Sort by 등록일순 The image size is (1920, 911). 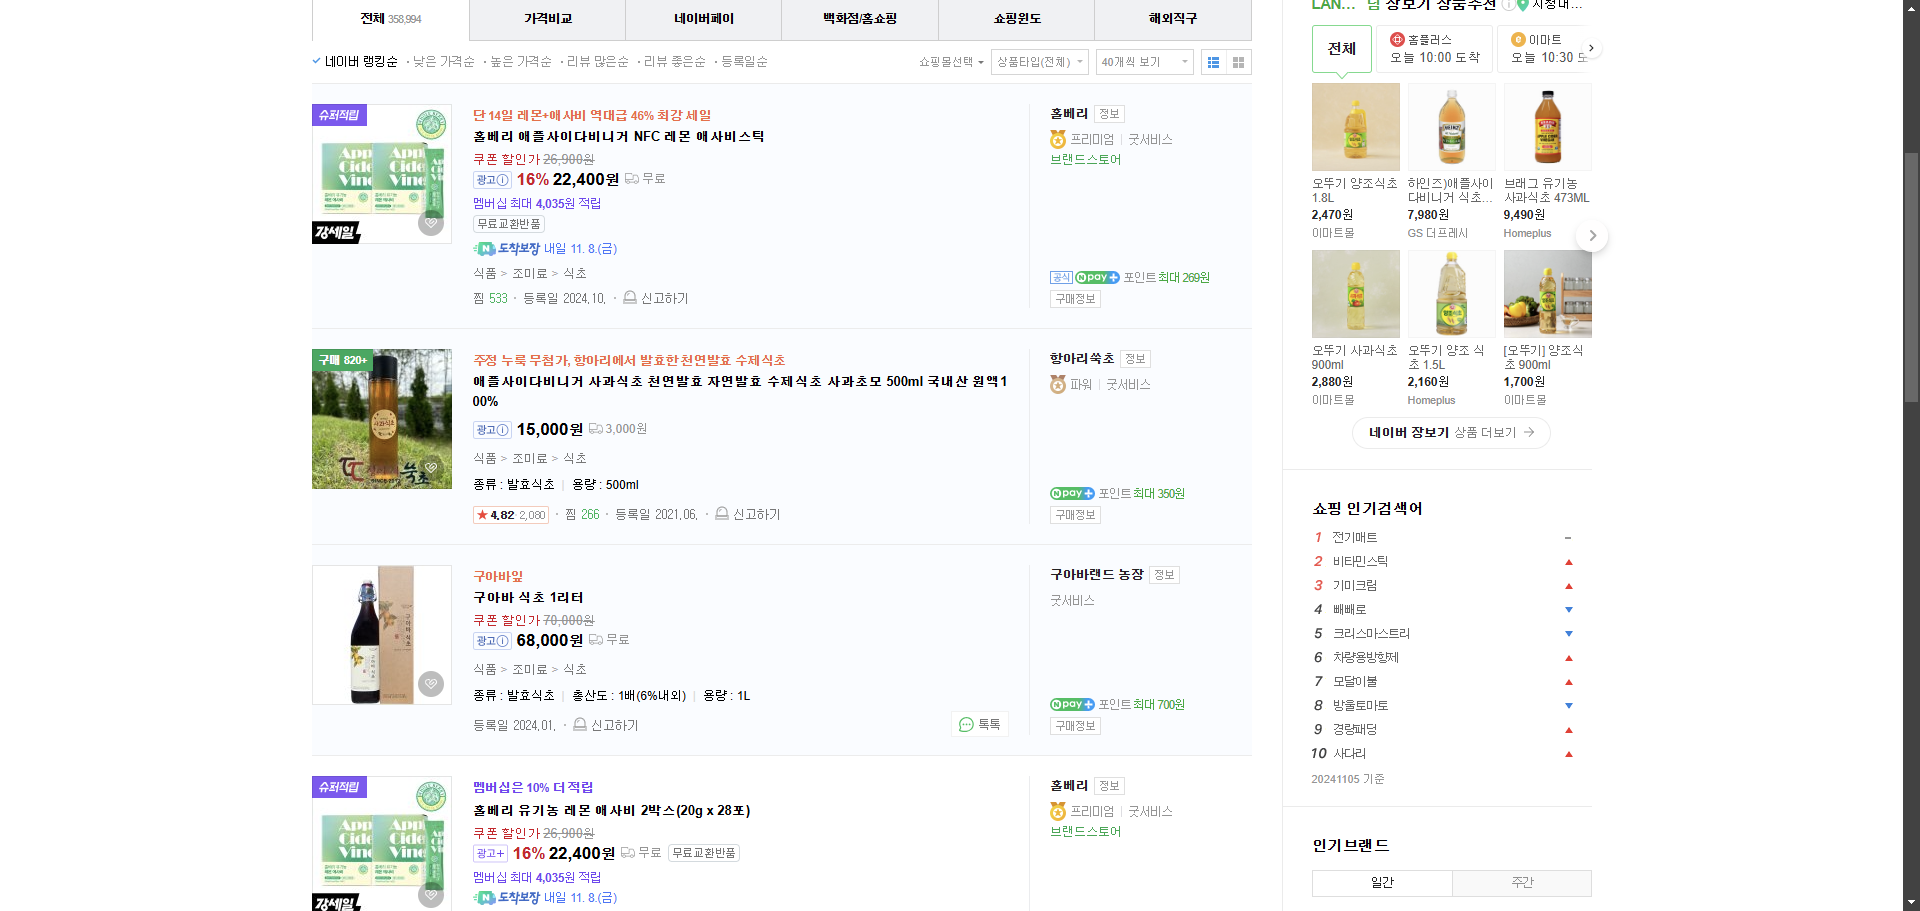tap(745, 62)
